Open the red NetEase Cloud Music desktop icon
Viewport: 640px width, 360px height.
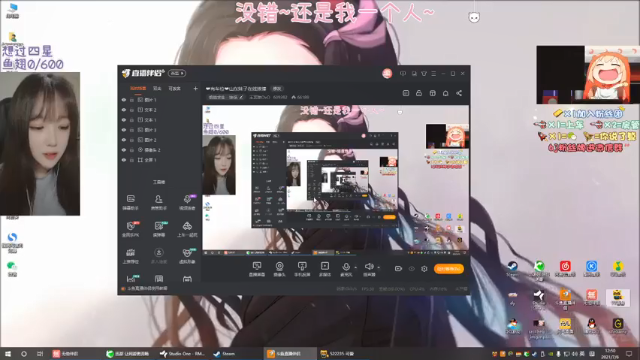tap(565, 269)
